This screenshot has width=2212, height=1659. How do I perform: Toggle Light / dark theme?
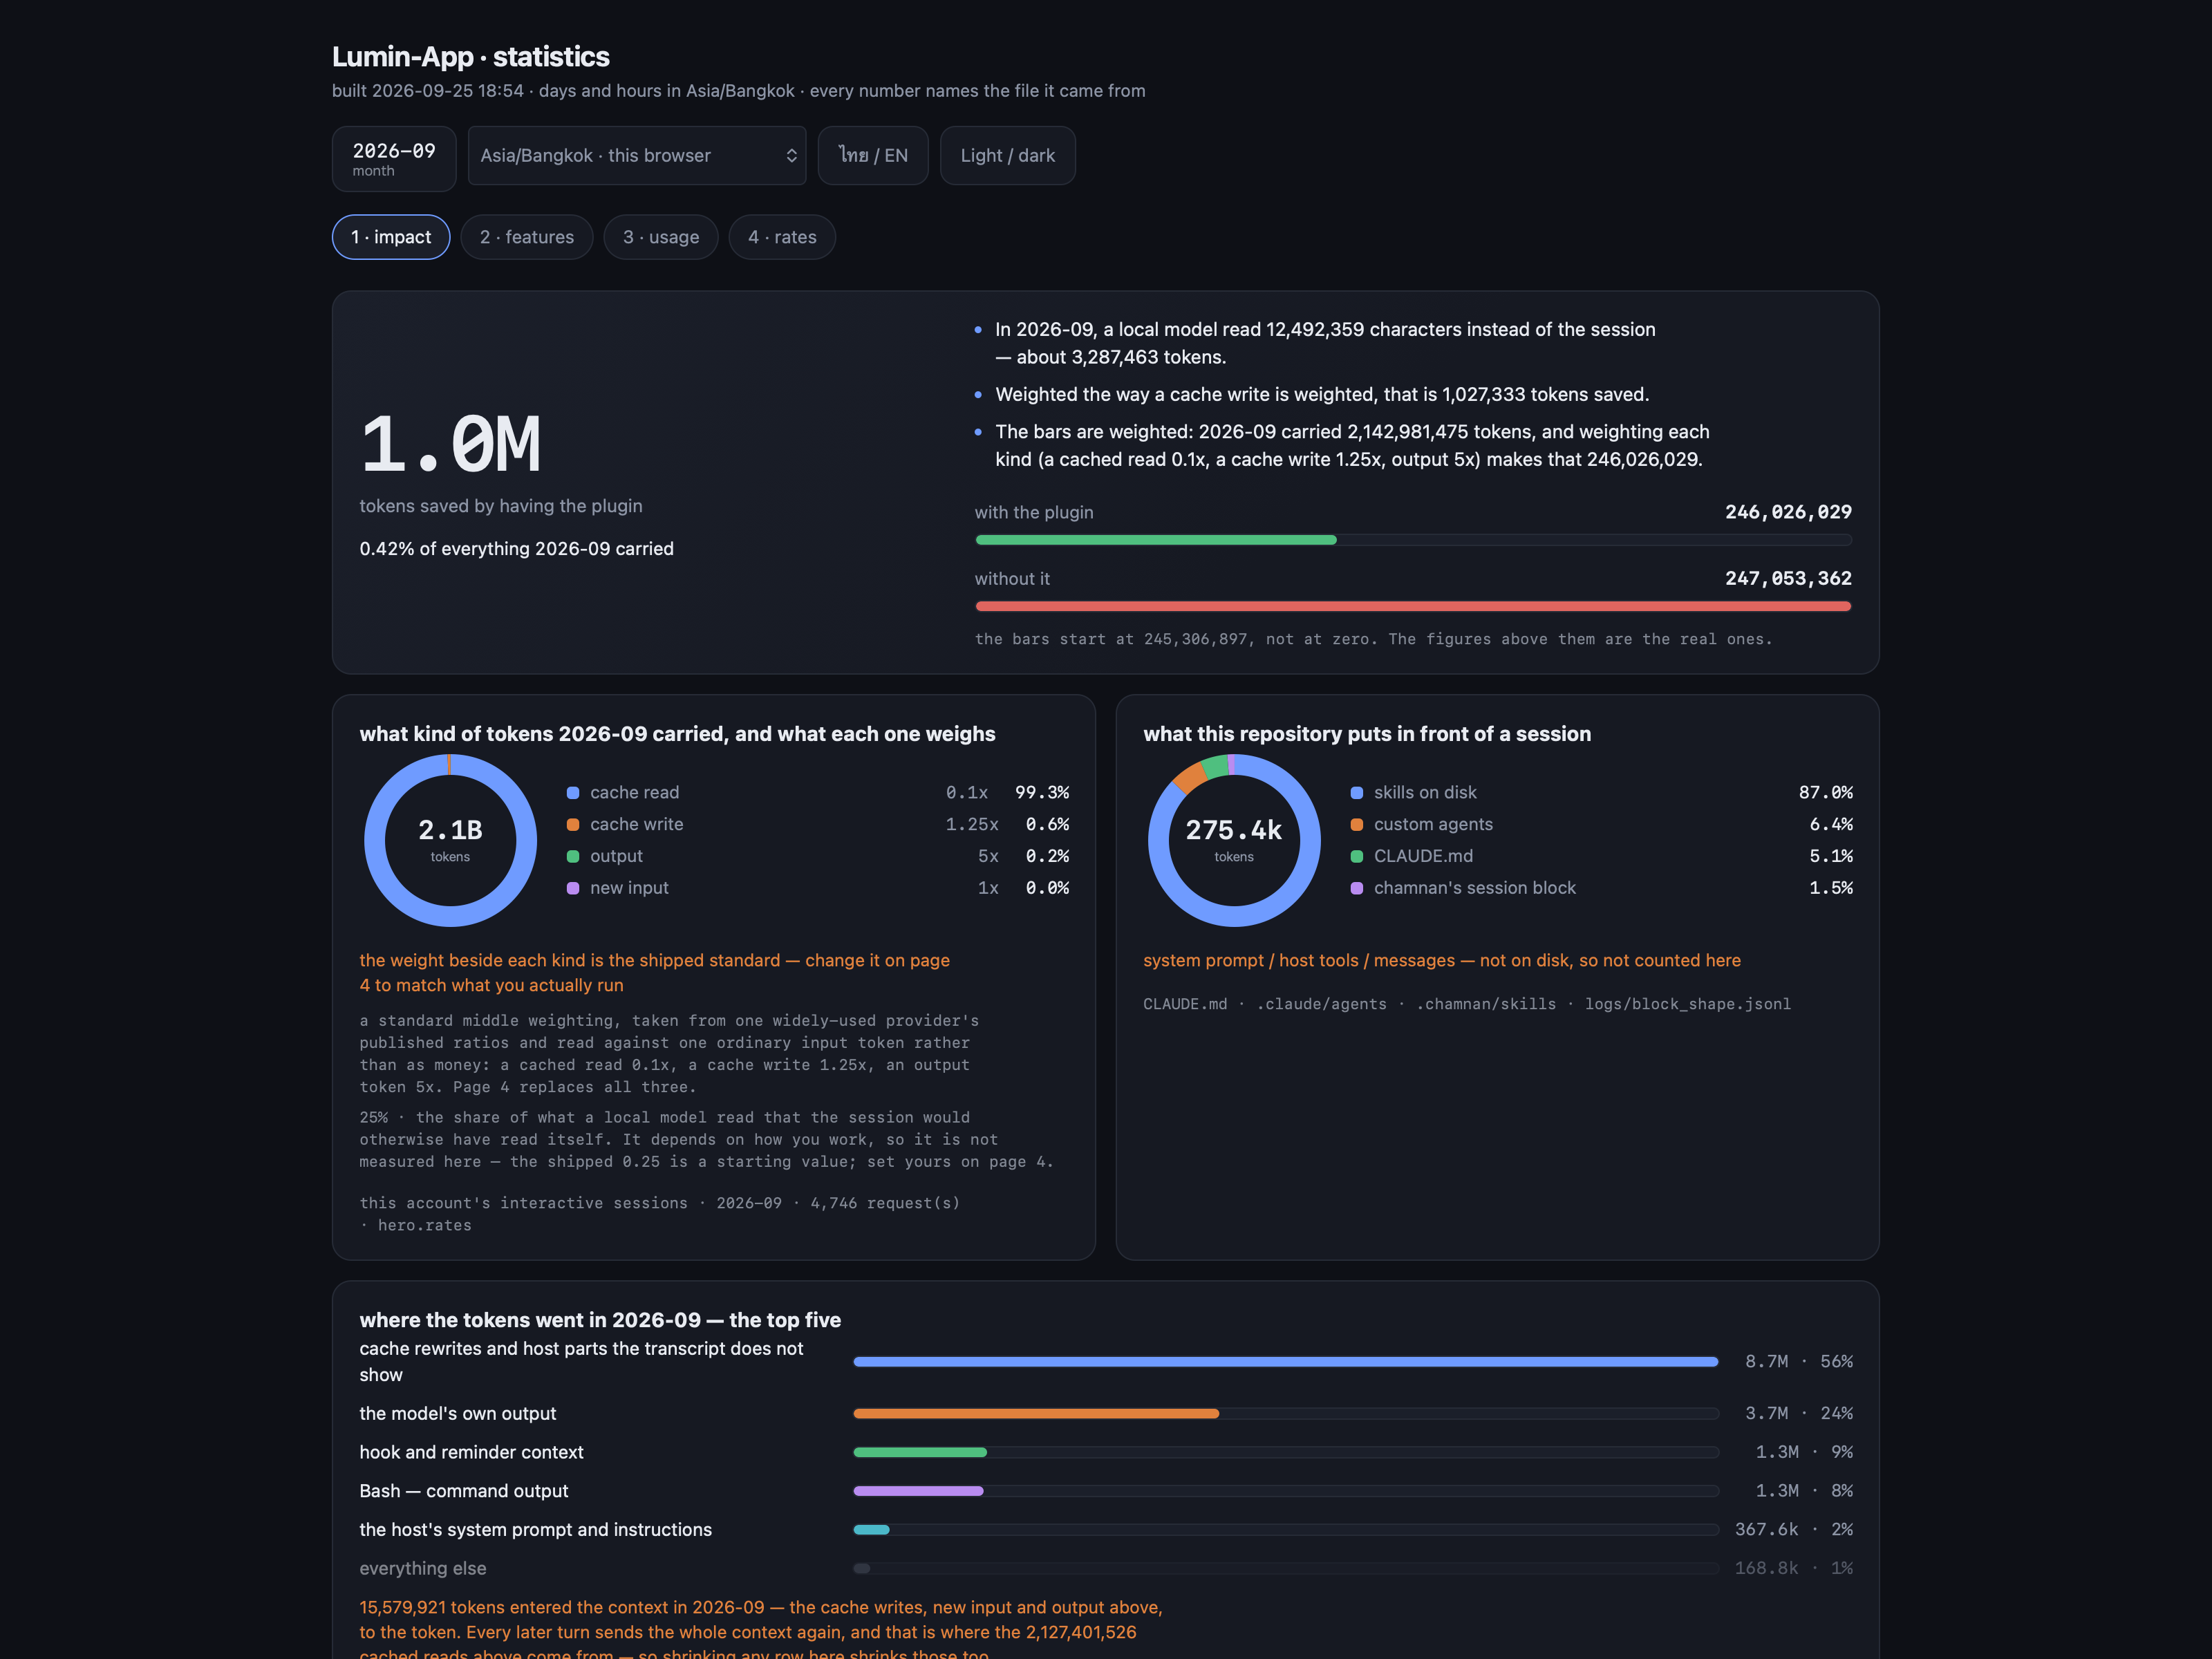pos(1007,155)
